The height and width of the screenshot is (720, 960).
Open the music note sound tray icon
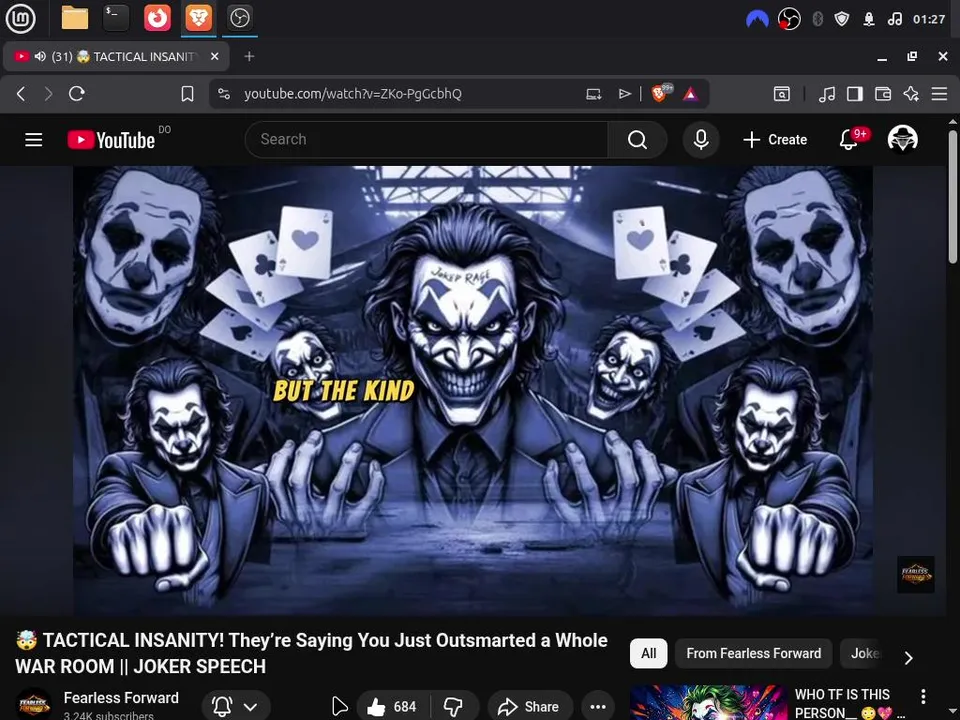point(894,19)
